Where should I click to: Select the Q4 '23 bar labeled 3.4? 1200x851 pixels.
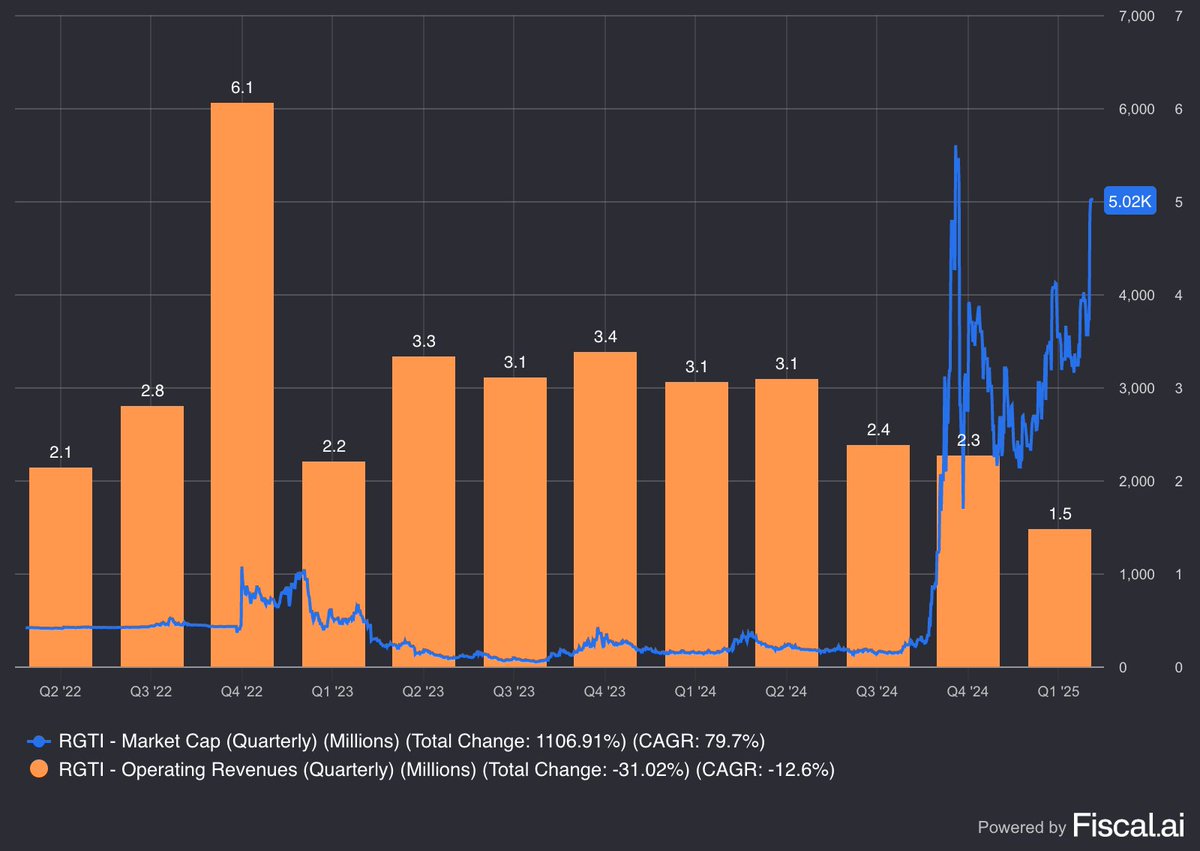(605, 509)
